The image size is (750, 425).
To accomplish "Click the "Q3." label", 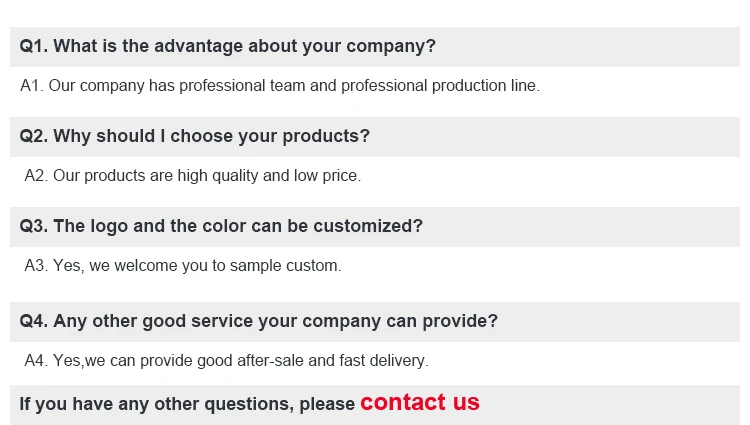I will (33, 226).
